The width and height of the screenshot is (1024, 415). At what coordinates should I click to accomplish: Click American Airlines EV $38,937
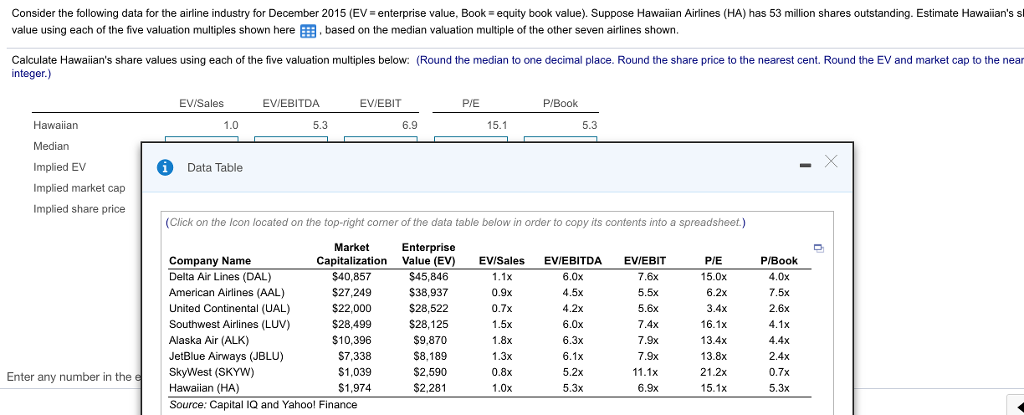click(428, 292)
